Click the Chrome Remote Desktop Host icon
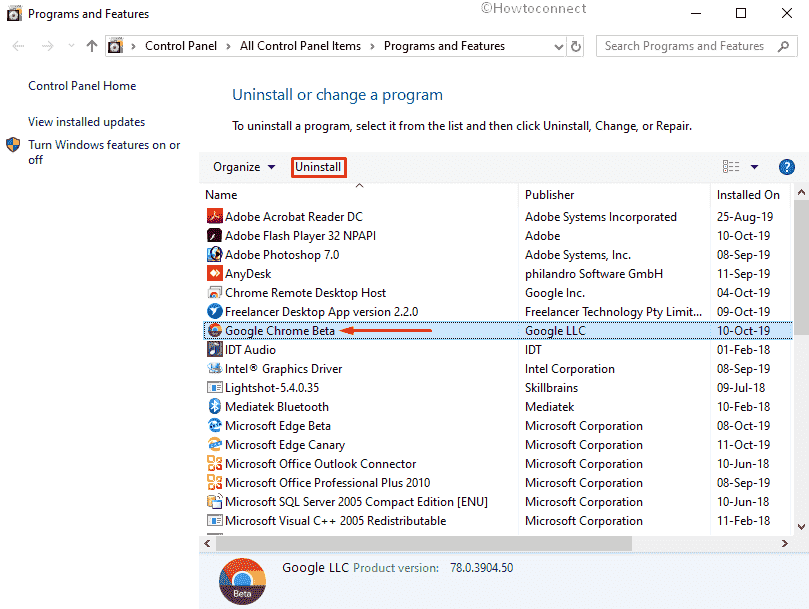Viewport: 809px width, 609px height. pyautogui.click(x=215, y=293)
